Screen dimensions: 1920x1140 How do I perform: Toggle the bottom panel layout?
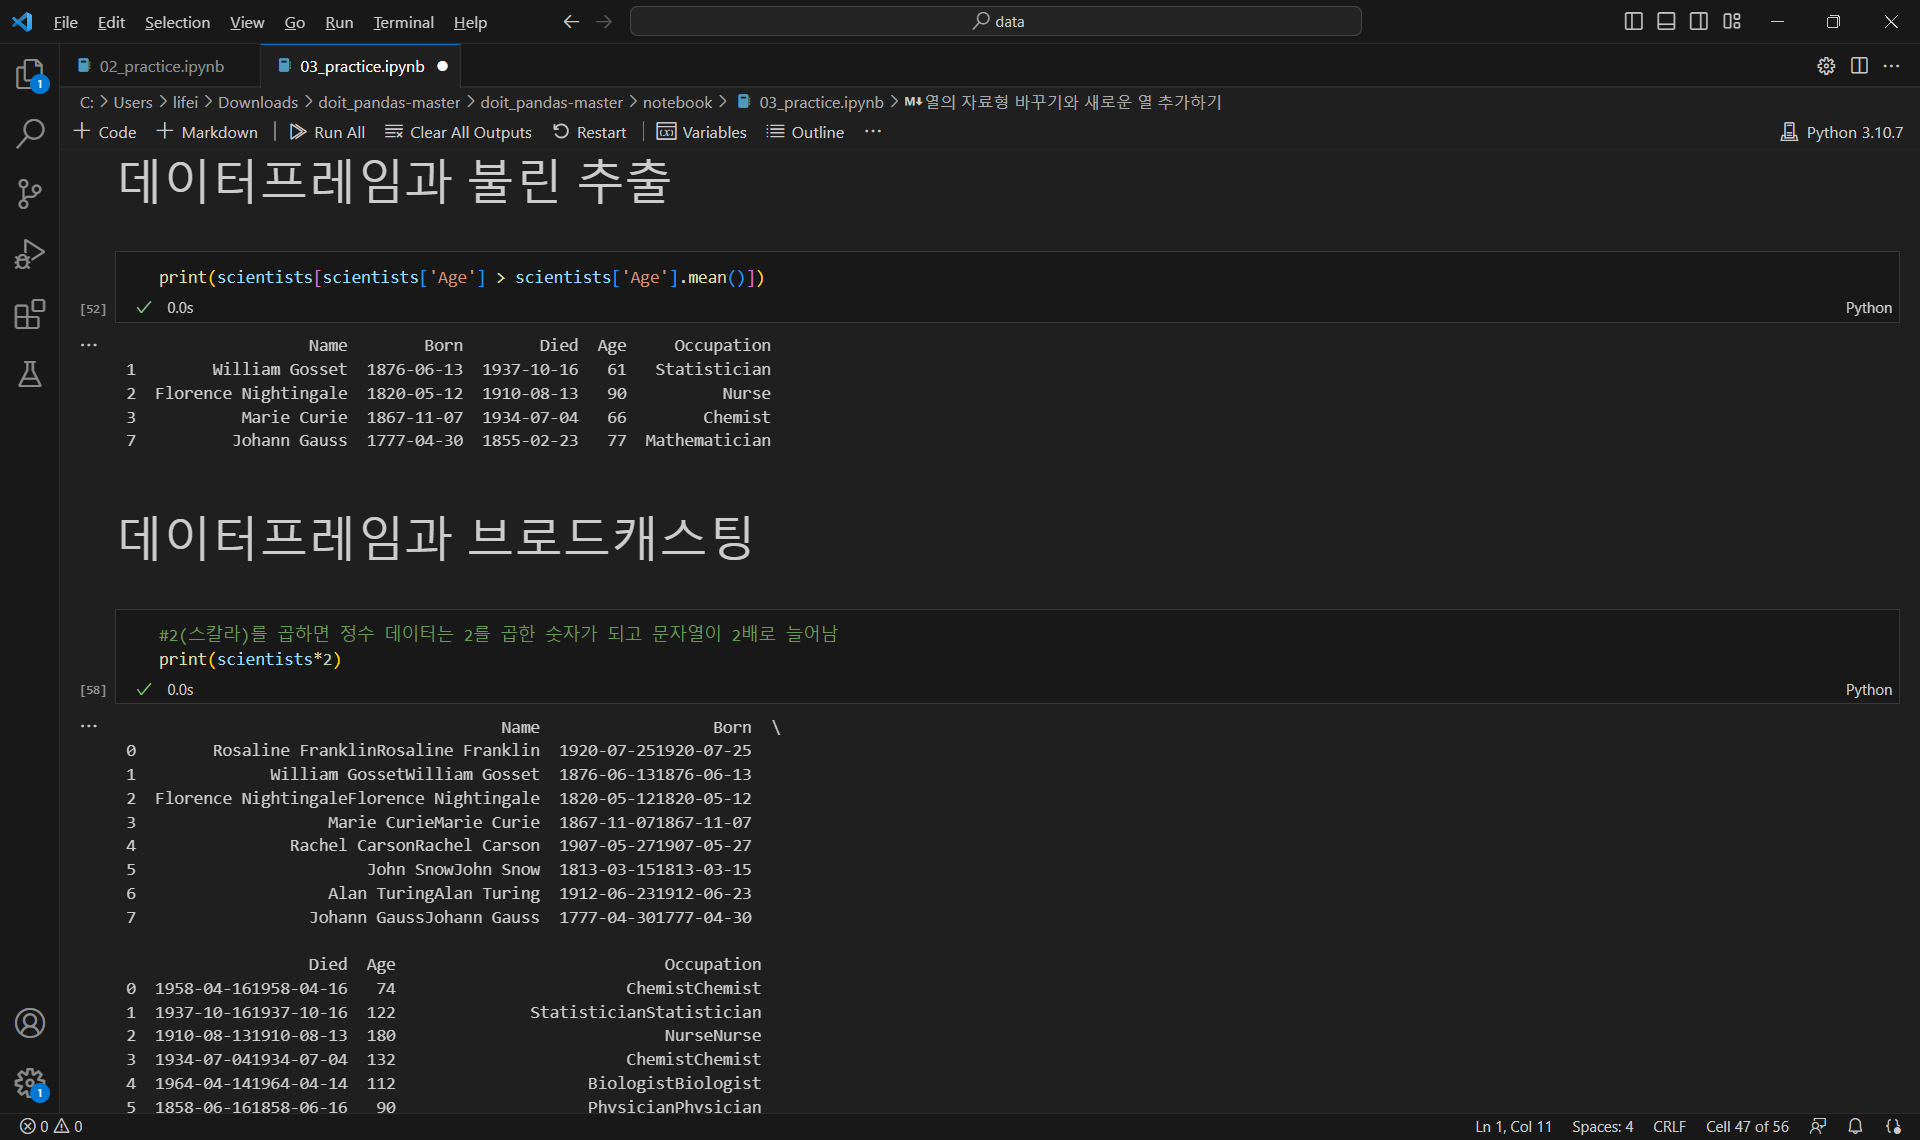point(1666,21)
